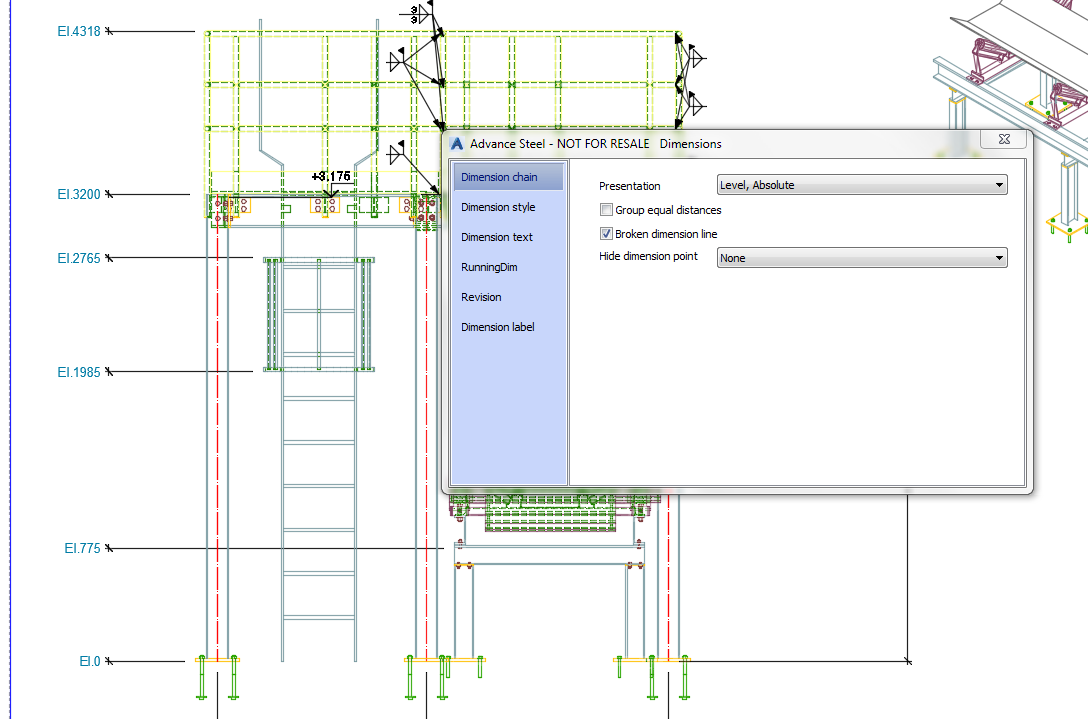This screenshot has height=719, width=1088.
Task: Click the weld symbol labeled 3/3 at drawing top
Action: coord(417,15)
